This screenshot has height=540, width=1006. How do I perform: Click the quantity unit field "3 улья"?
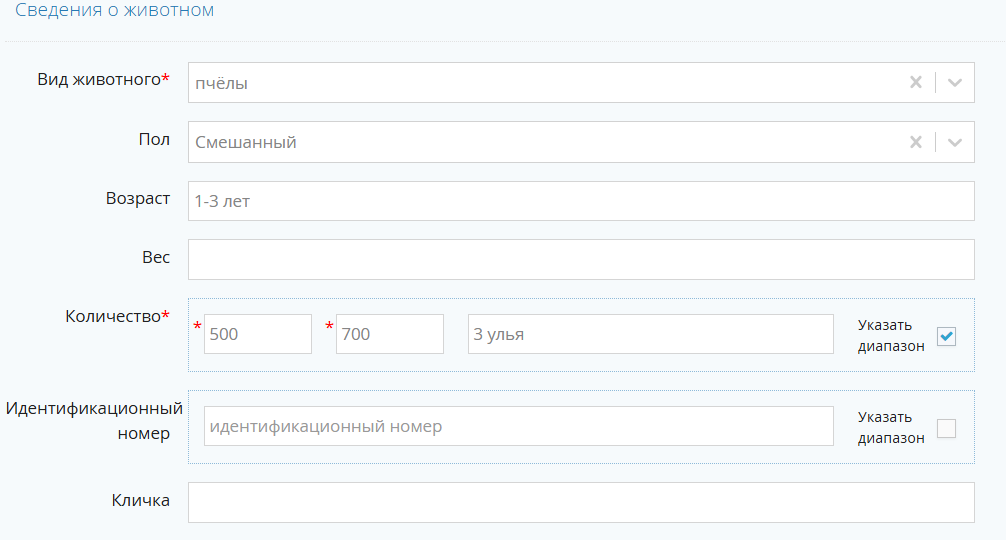pos(650,334)
